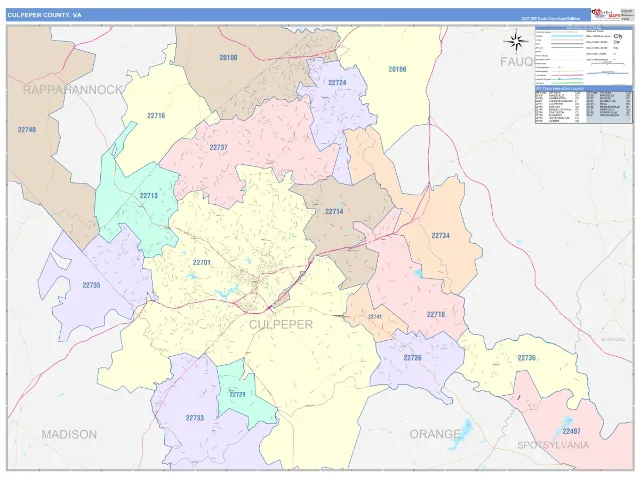This screenshot has width=640, height=480.
Task: Click the RAPPAHANNOCK county label
Action: pos(72,90)
